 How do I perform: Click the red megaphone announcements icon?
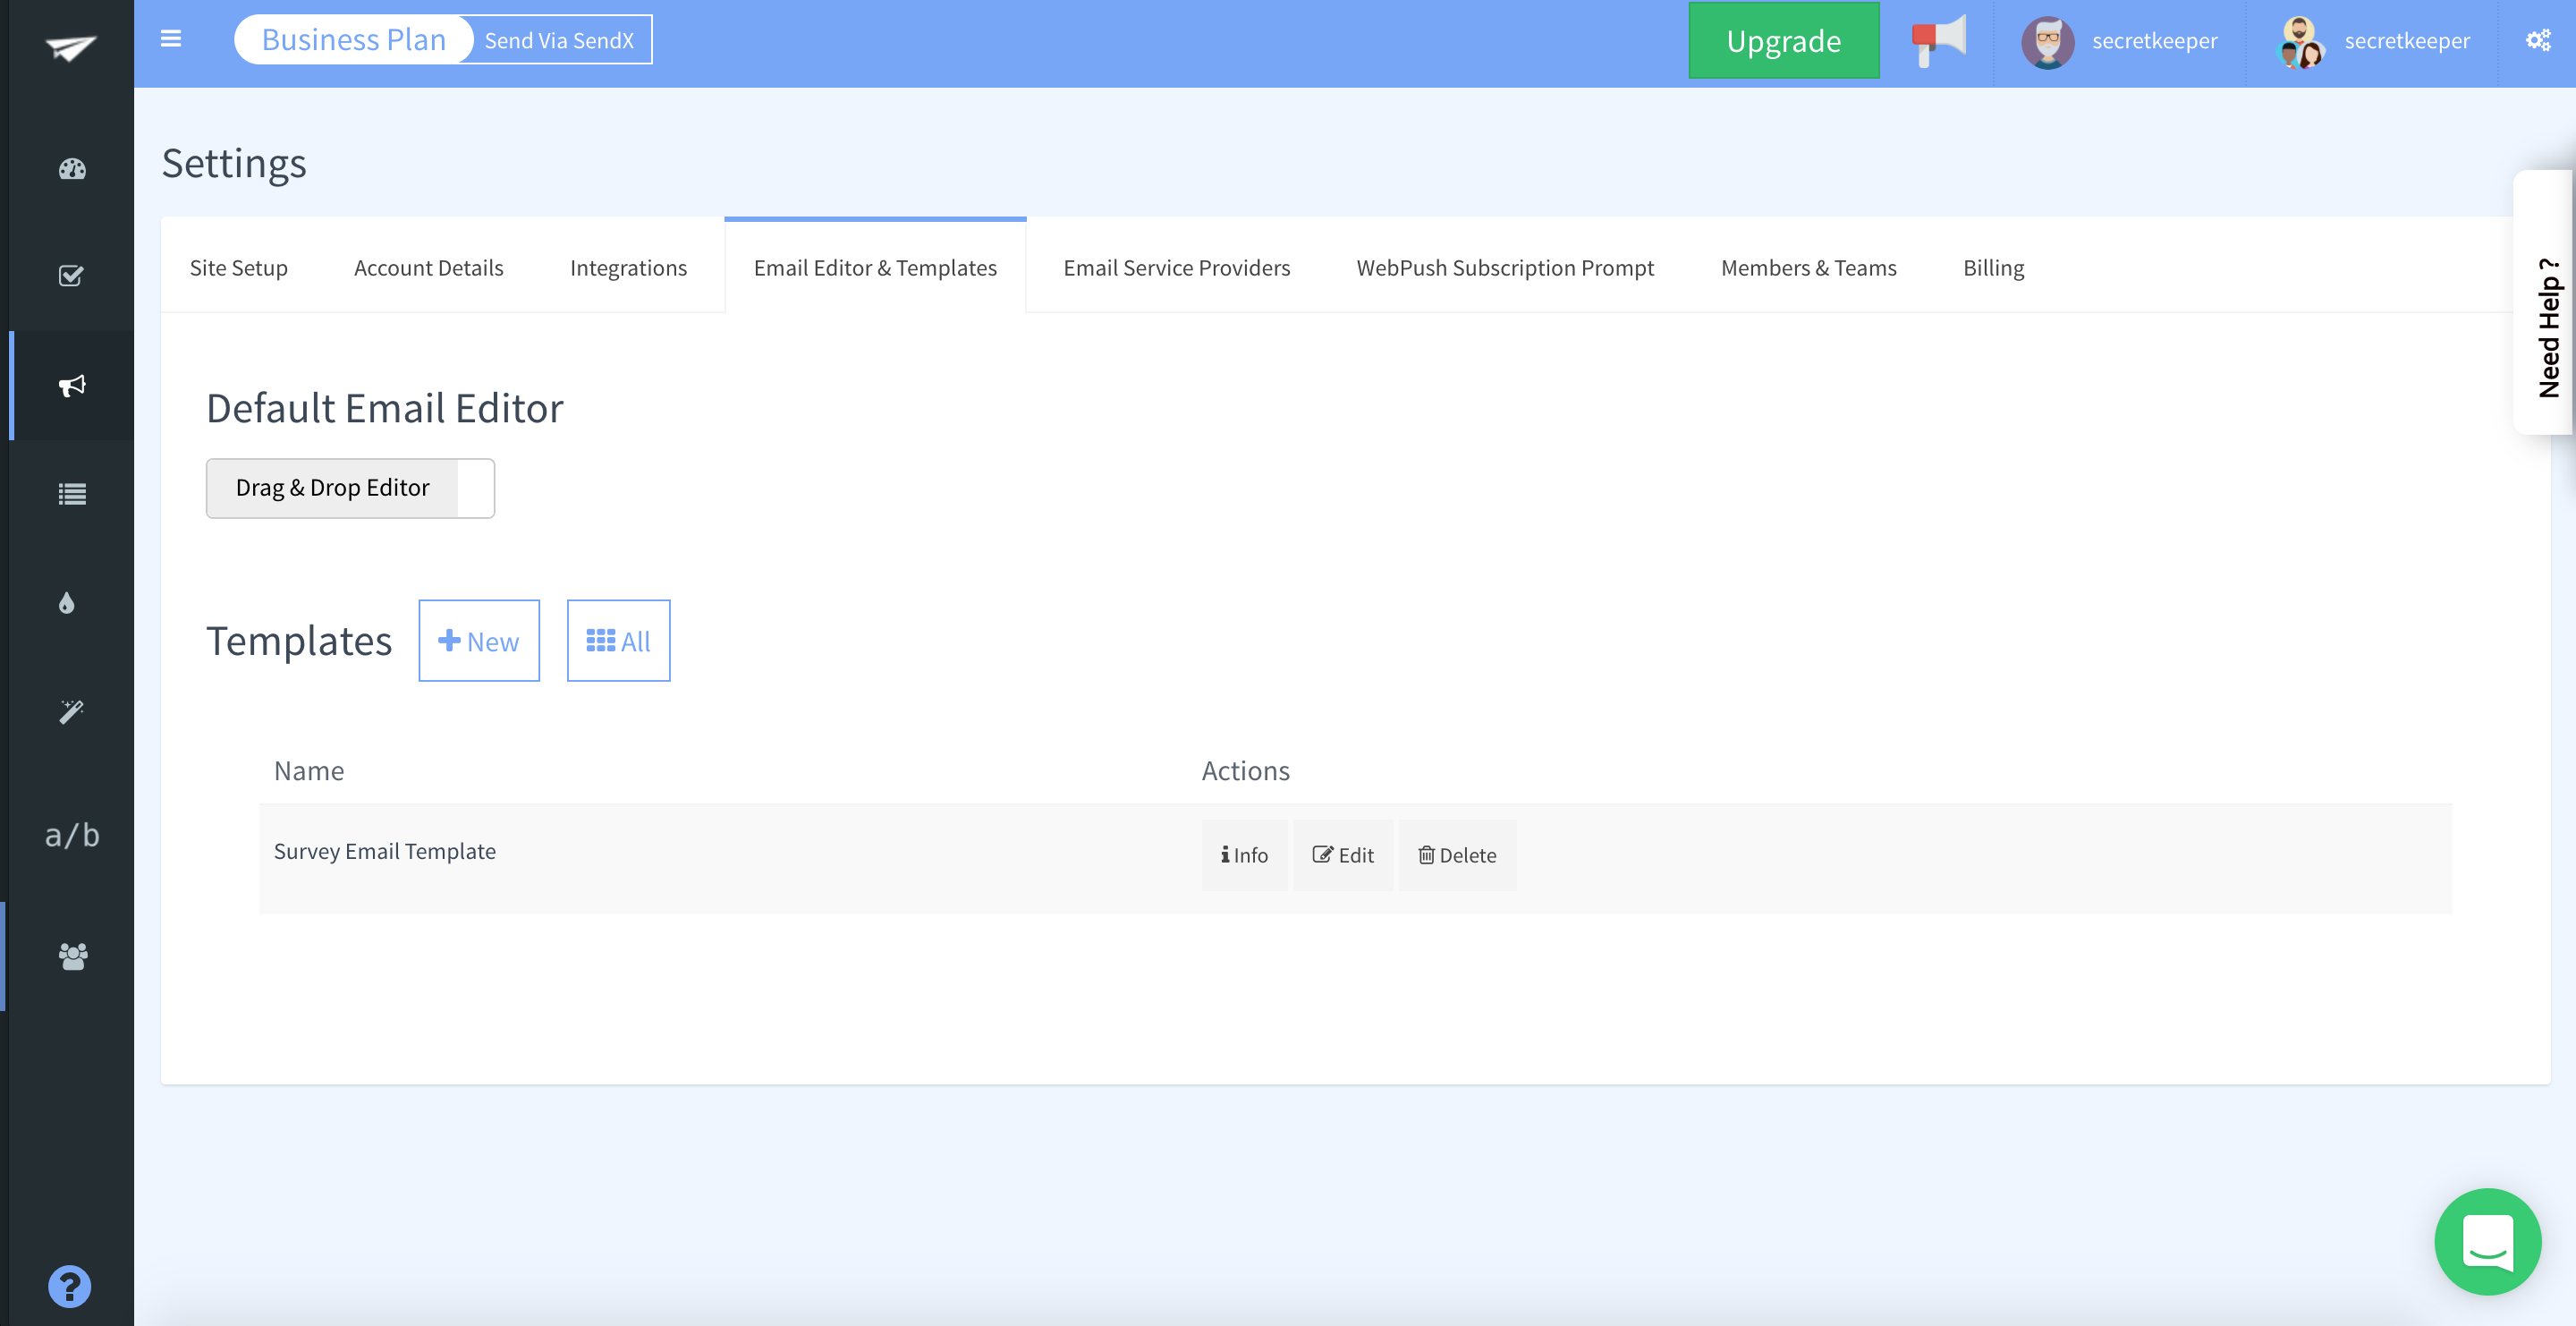(x=1938, y=41)
